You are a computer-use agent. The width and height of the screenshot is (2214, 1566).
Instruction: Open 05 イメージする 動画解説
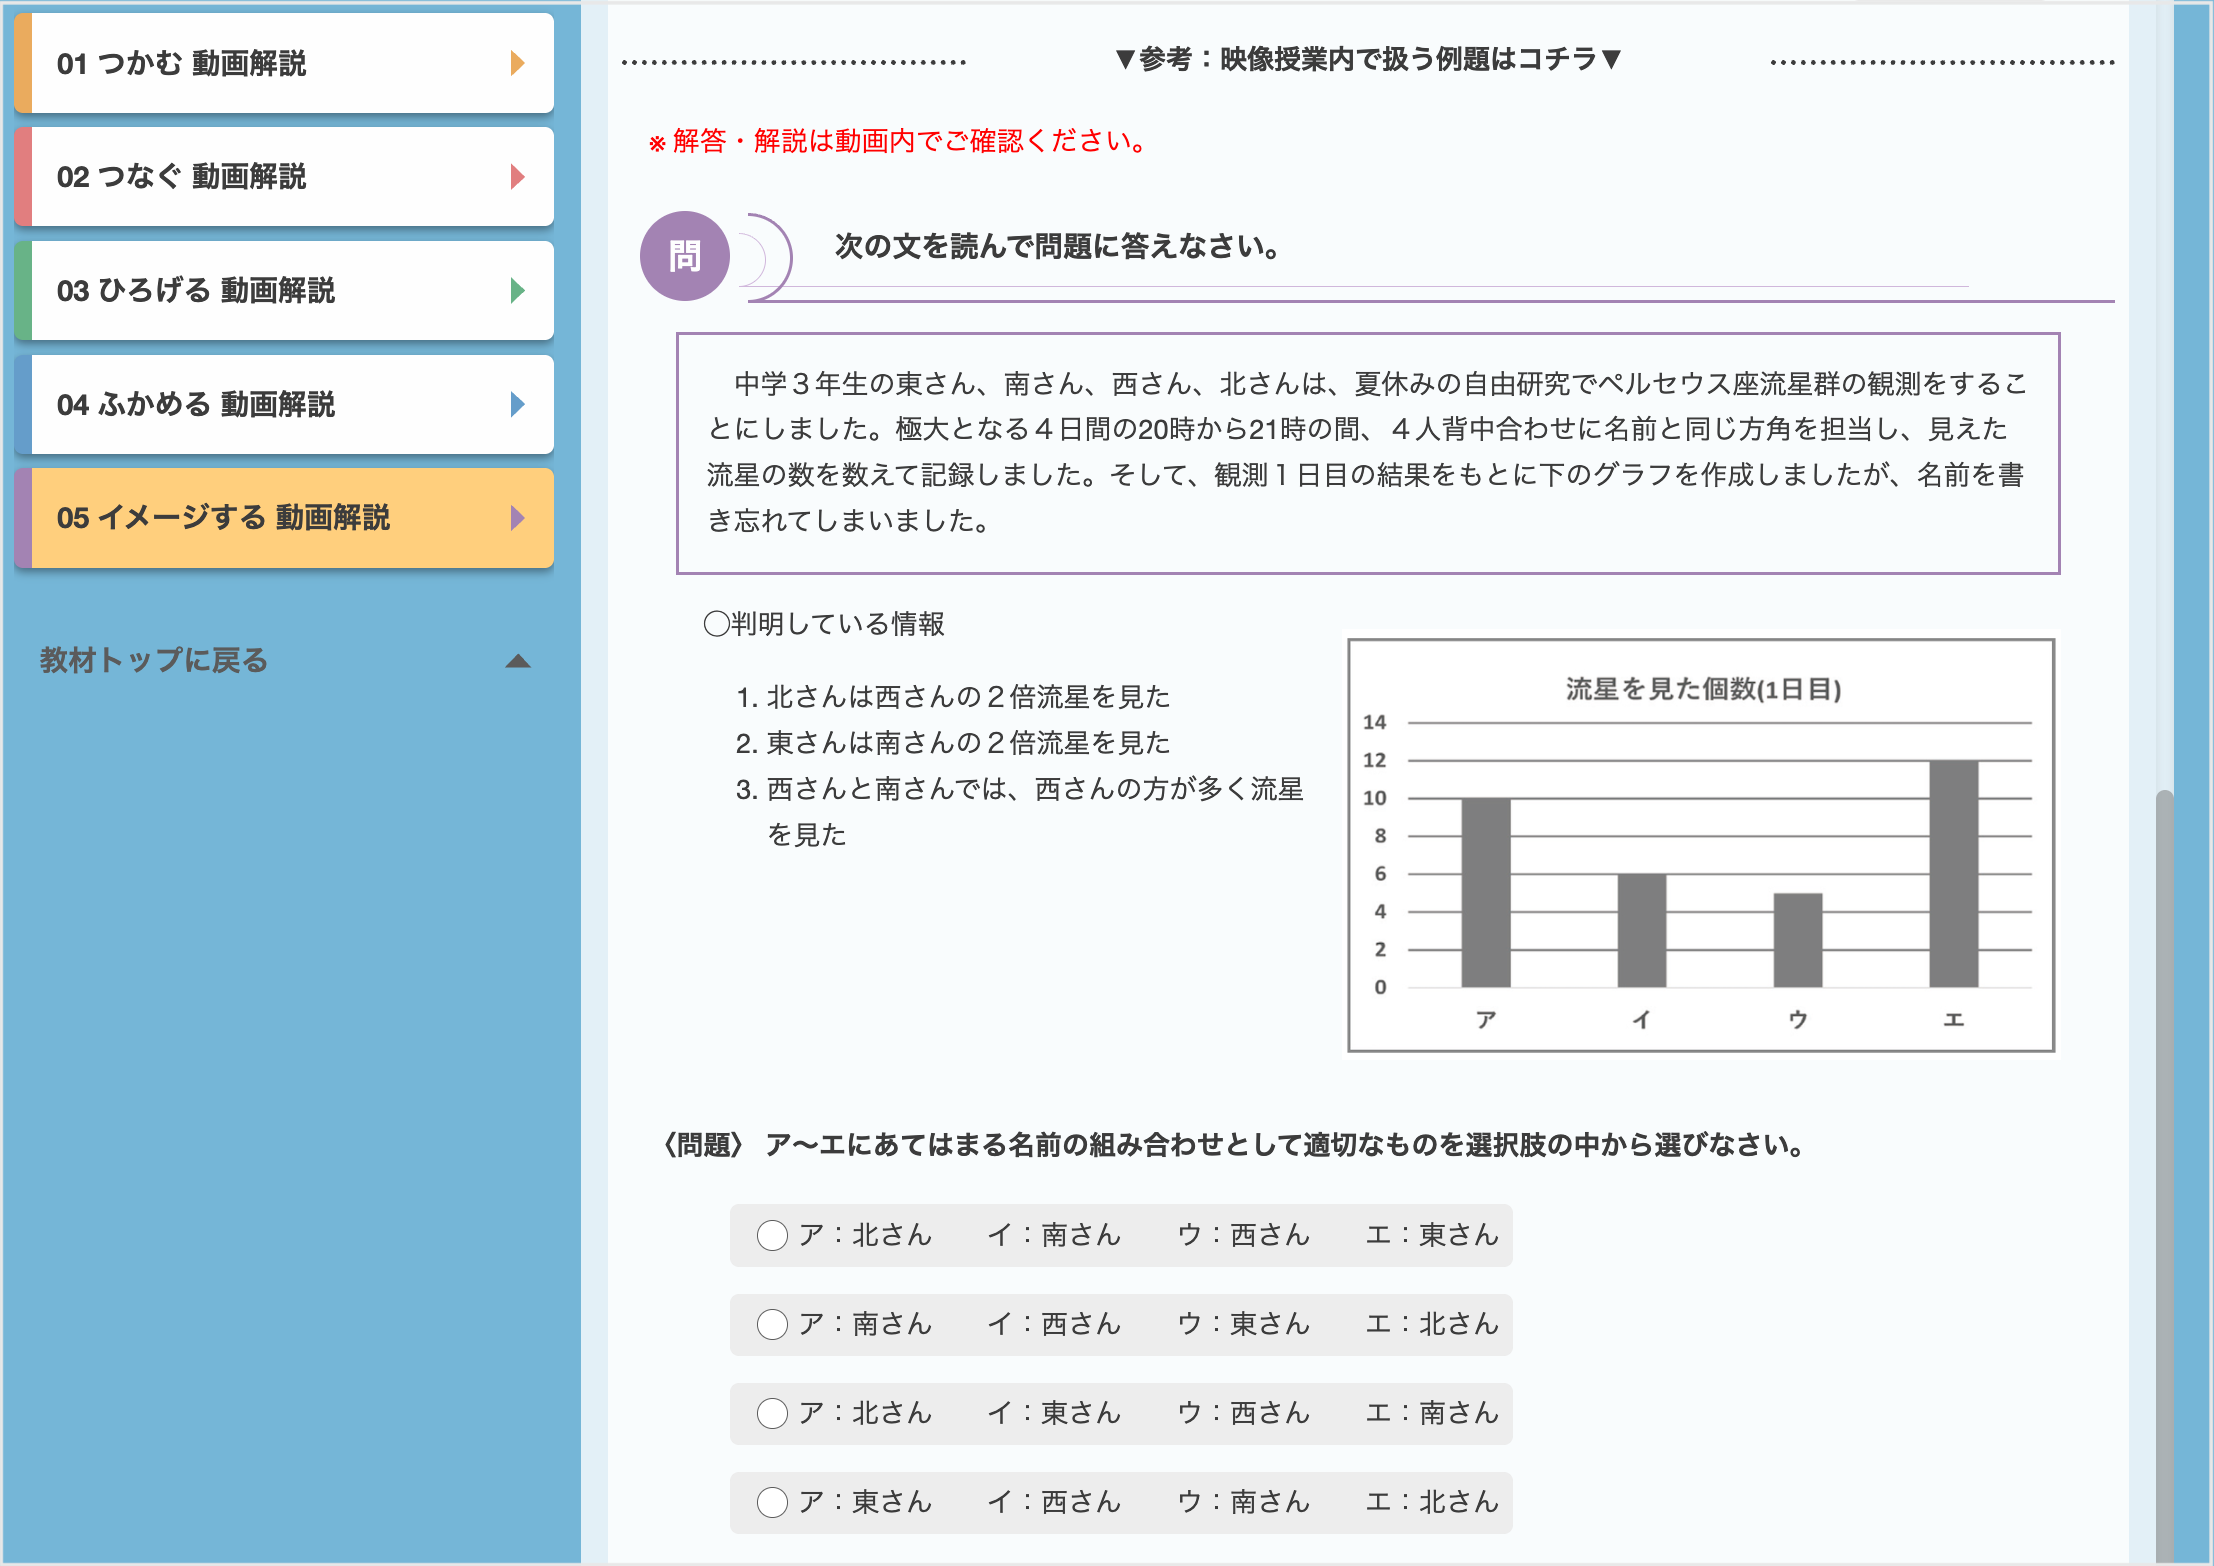(x=284, y=518)
